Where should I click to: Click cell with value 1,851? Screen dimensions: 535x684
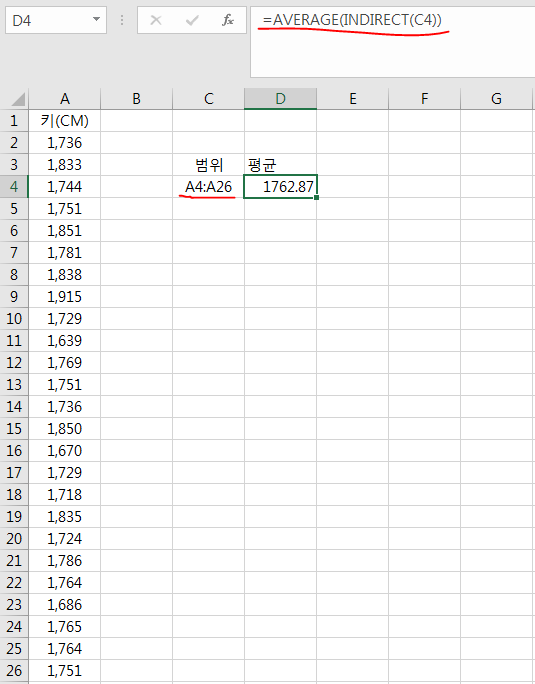65,231
